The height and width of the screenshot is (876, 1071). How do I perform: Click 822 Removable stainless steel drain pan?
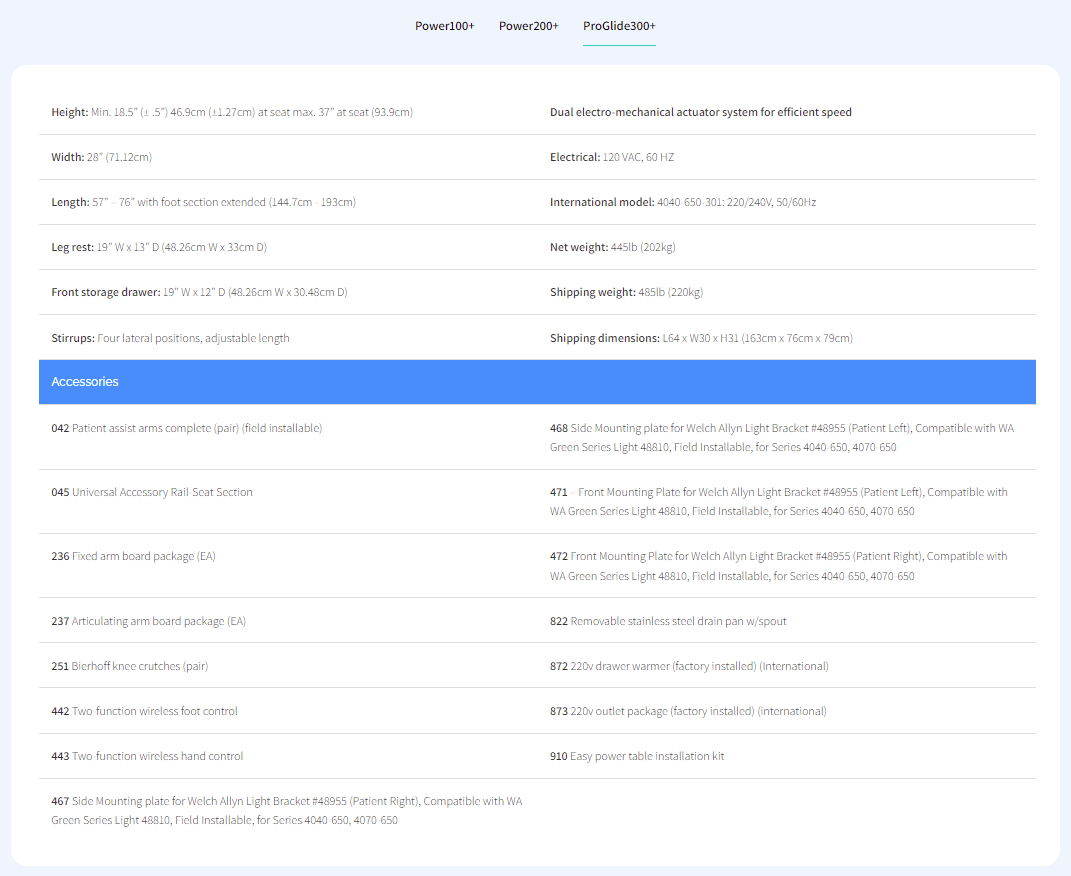[x=668, y=621]
